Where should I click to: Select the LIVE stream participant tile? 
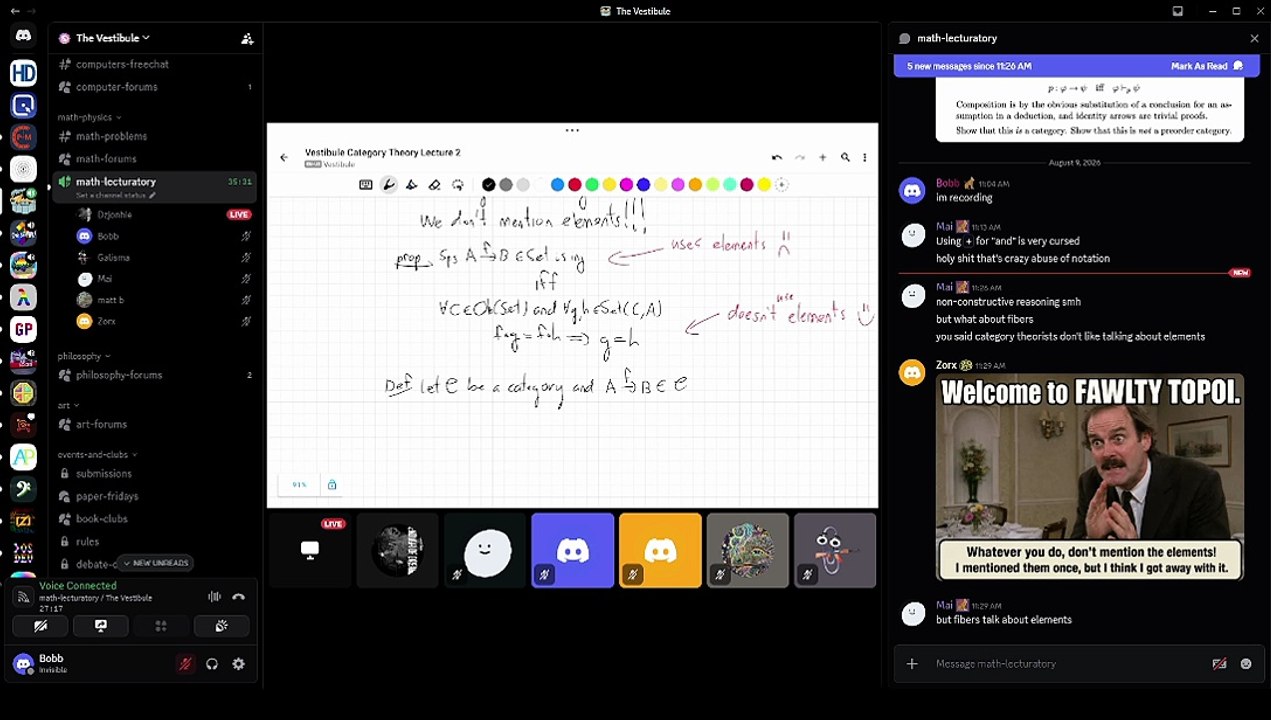coord(310,550)
